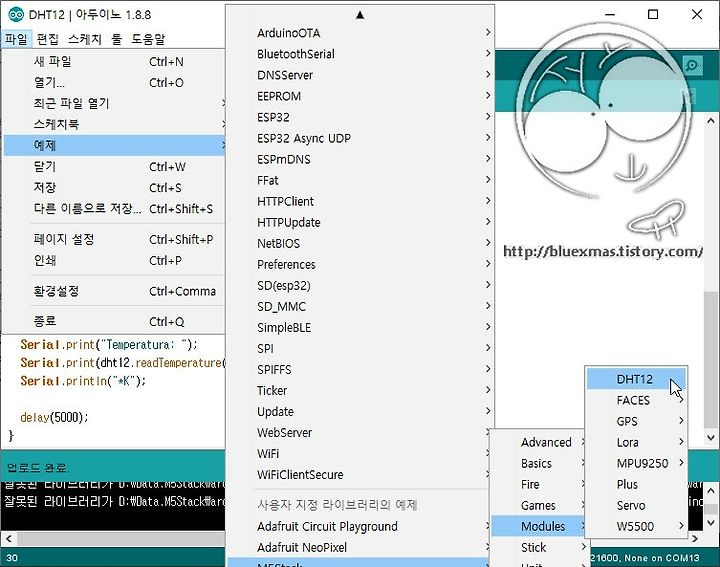Image resolution: width=720 pixels, height=567 pixels.
Task: Select SPI examples entry
Action: (360, 348)
